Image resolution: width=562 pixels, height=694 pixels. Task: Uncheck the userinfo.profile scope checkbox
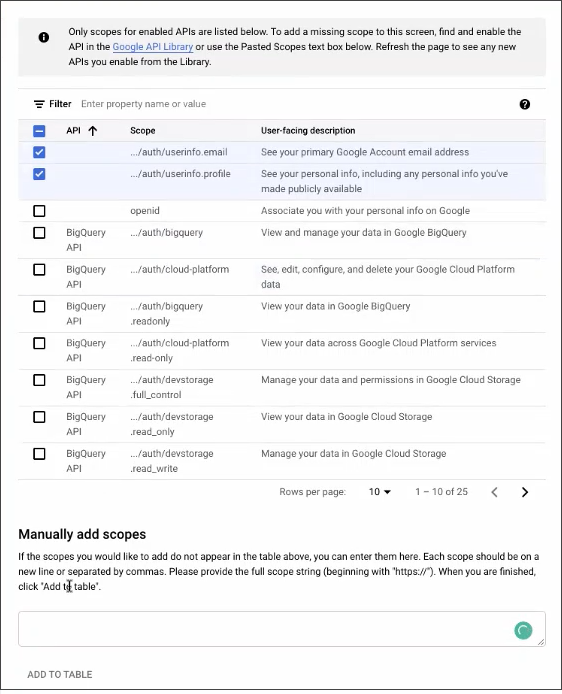coord(39,174)
